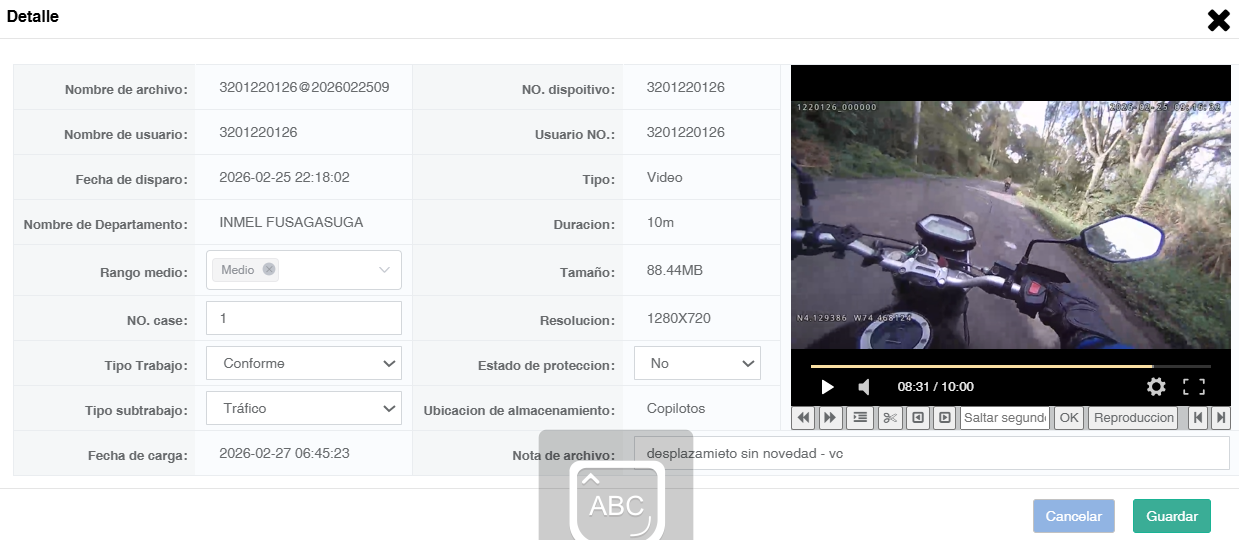Viewport: 1239px width, 540px height.
Task: Open the Estado de proteccion dropdown
Action: [x=697, y=363]
